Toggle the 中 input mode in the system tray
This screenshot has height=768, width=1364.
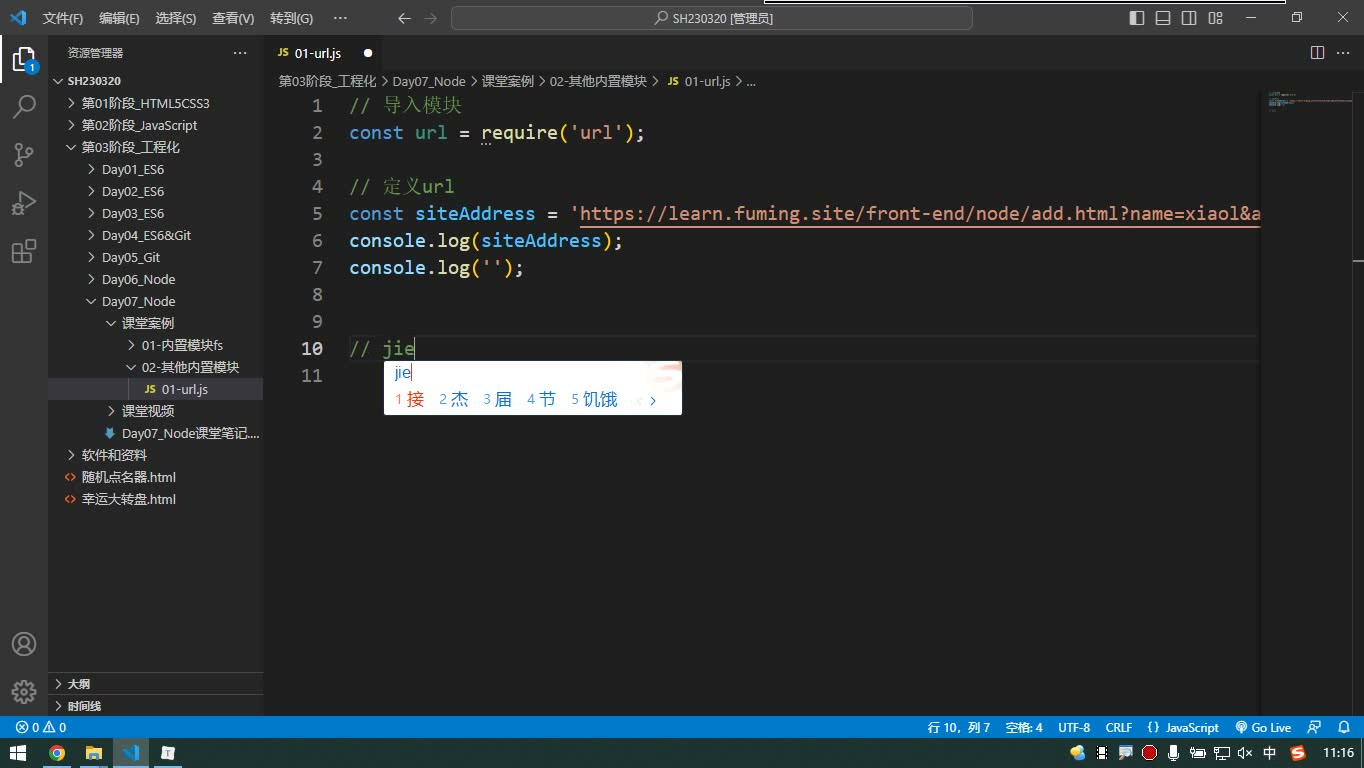[1270, 753]
